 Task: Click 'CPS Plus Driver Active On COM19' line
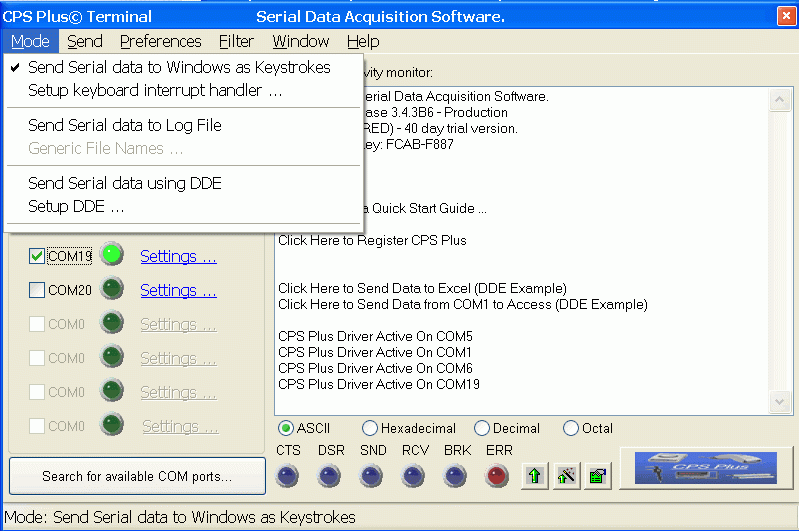tap(379, 384)
